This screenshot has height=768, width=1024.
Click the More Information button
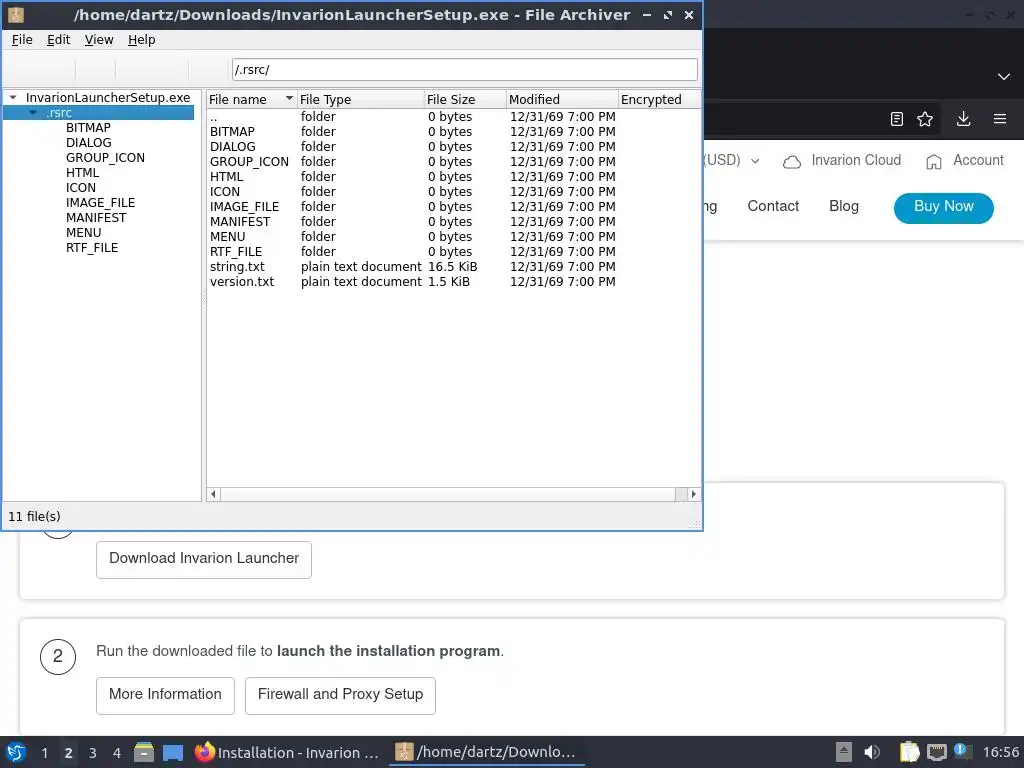pos(165,695)
